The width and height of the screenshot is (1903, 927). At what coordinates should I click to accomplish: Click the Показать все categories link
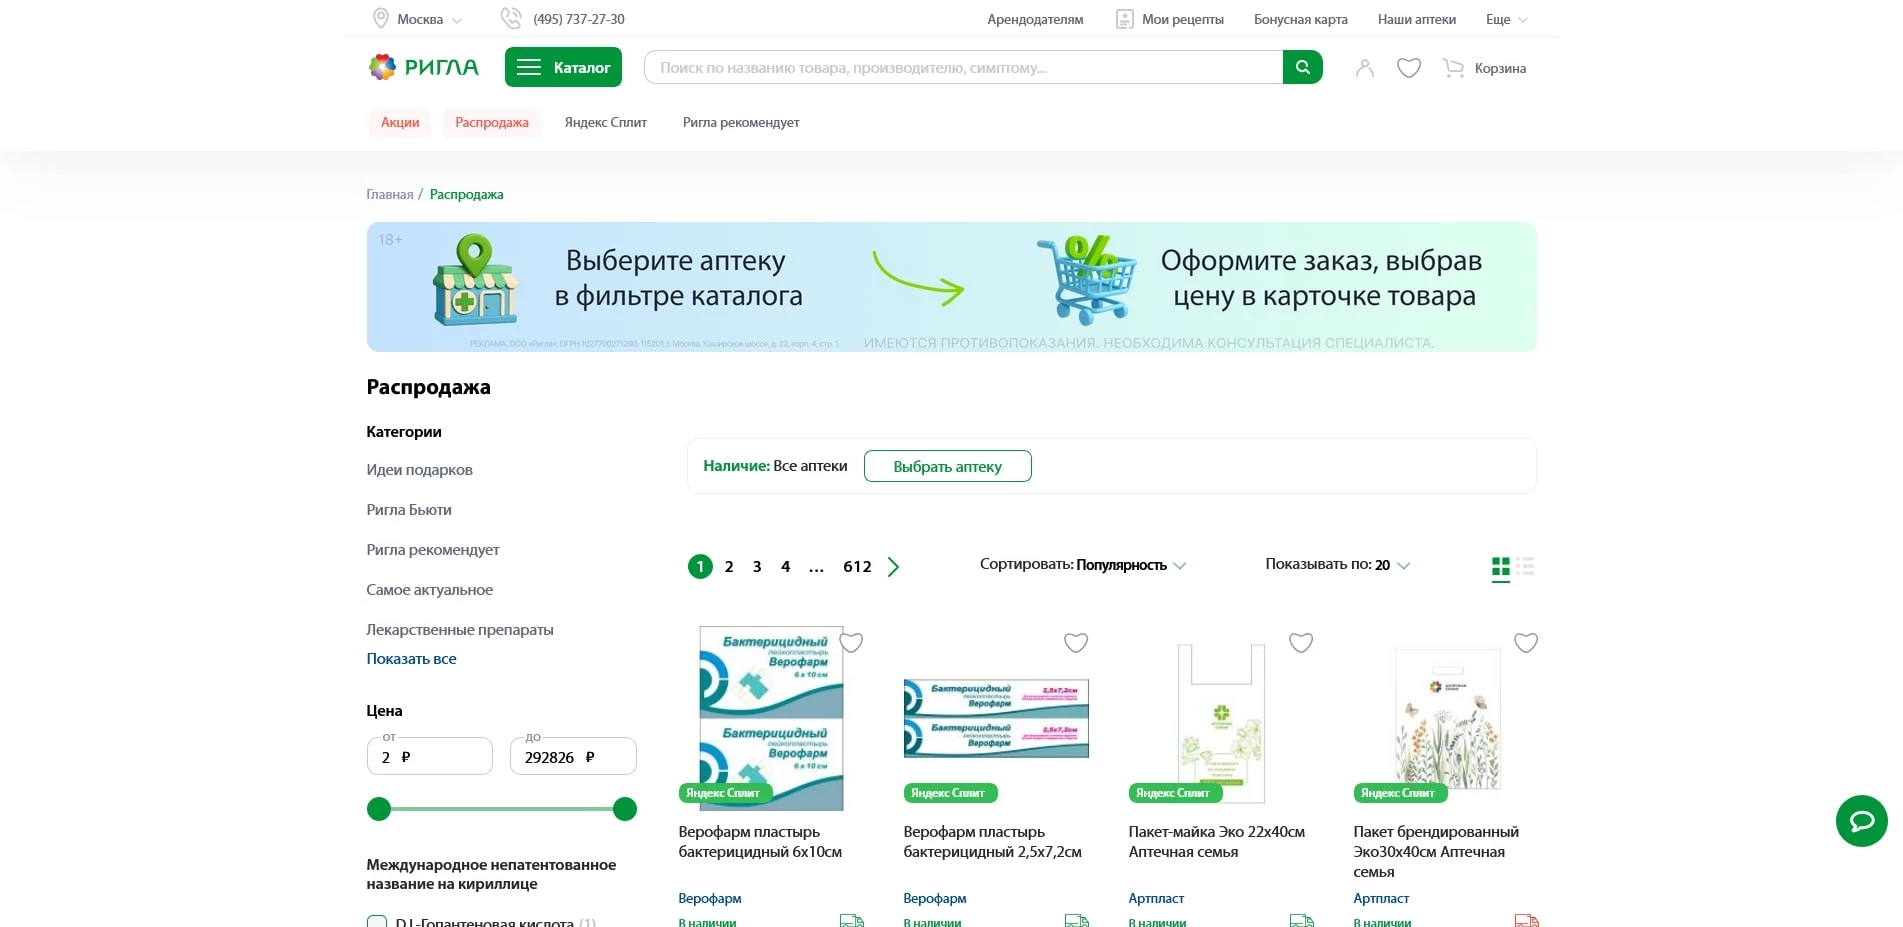411,659
